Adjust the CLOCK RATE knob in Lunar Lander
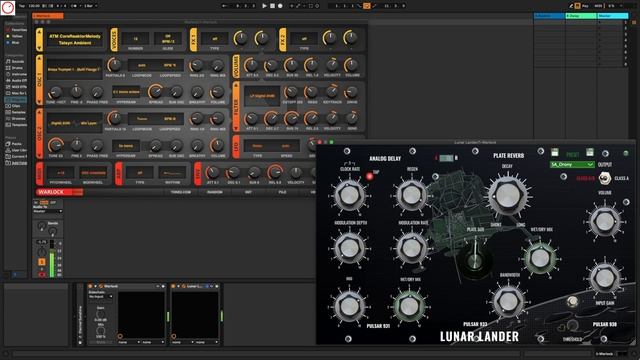Image resolution: width=640 pixels, height=360 pixels. point(349,195)
